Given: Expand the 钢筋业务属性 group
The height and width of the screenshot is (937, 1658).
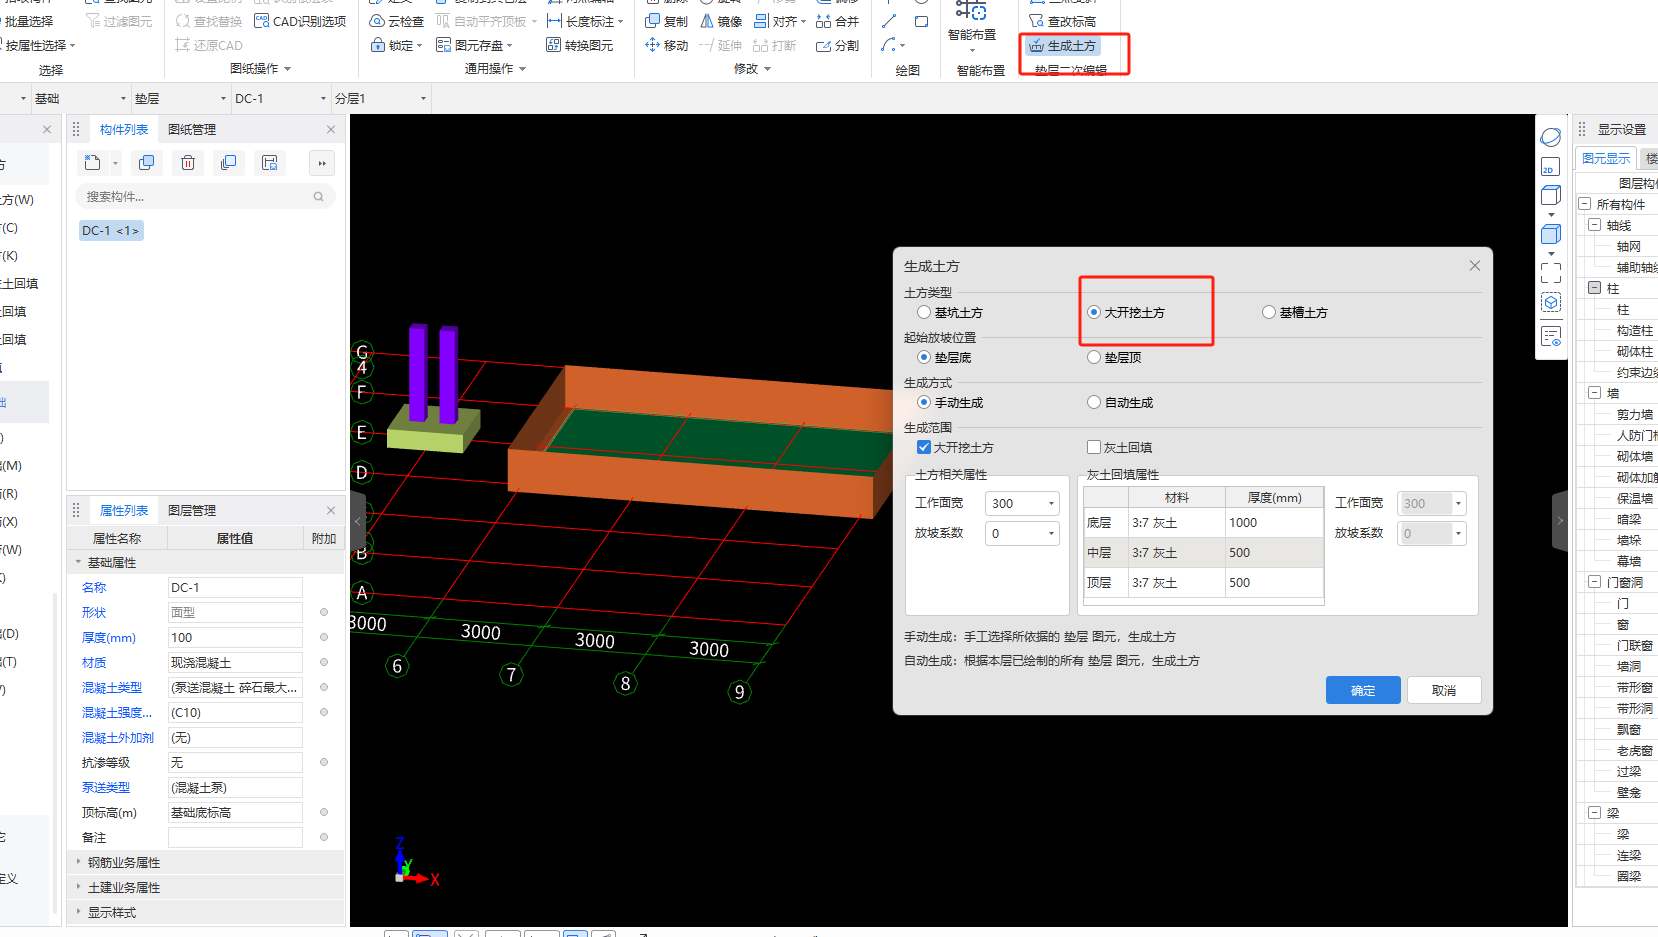Looking at the screenshot, I should click(x=79, y=861).
